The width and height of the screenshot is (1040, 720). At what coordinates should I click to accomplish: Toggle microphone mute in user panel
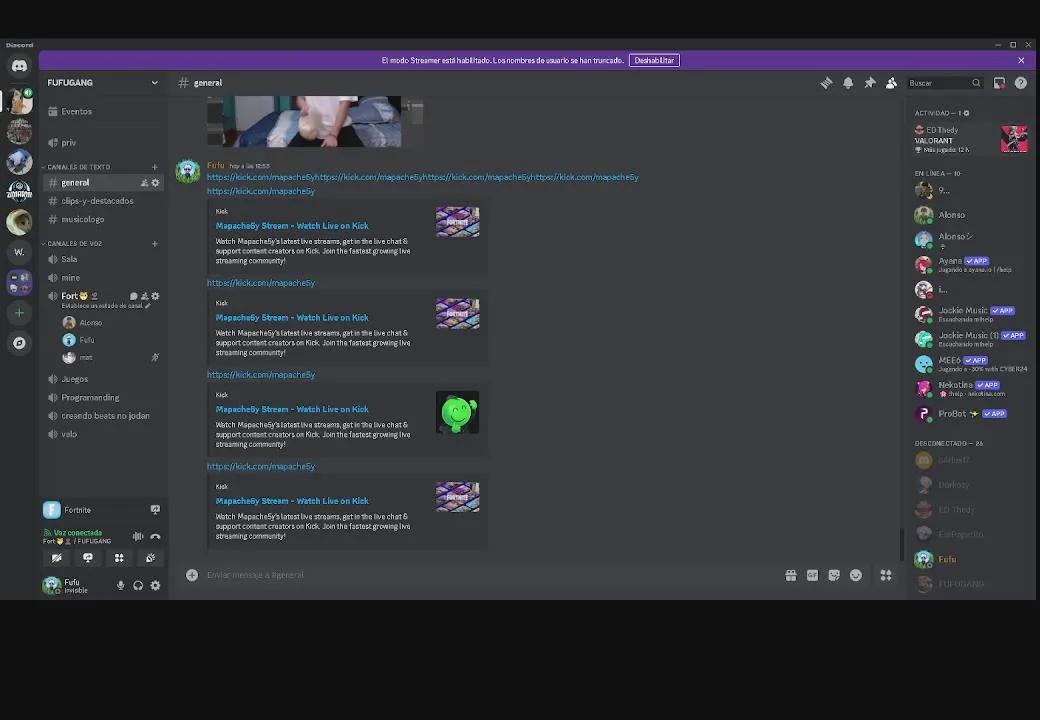(x=121, y=586)
